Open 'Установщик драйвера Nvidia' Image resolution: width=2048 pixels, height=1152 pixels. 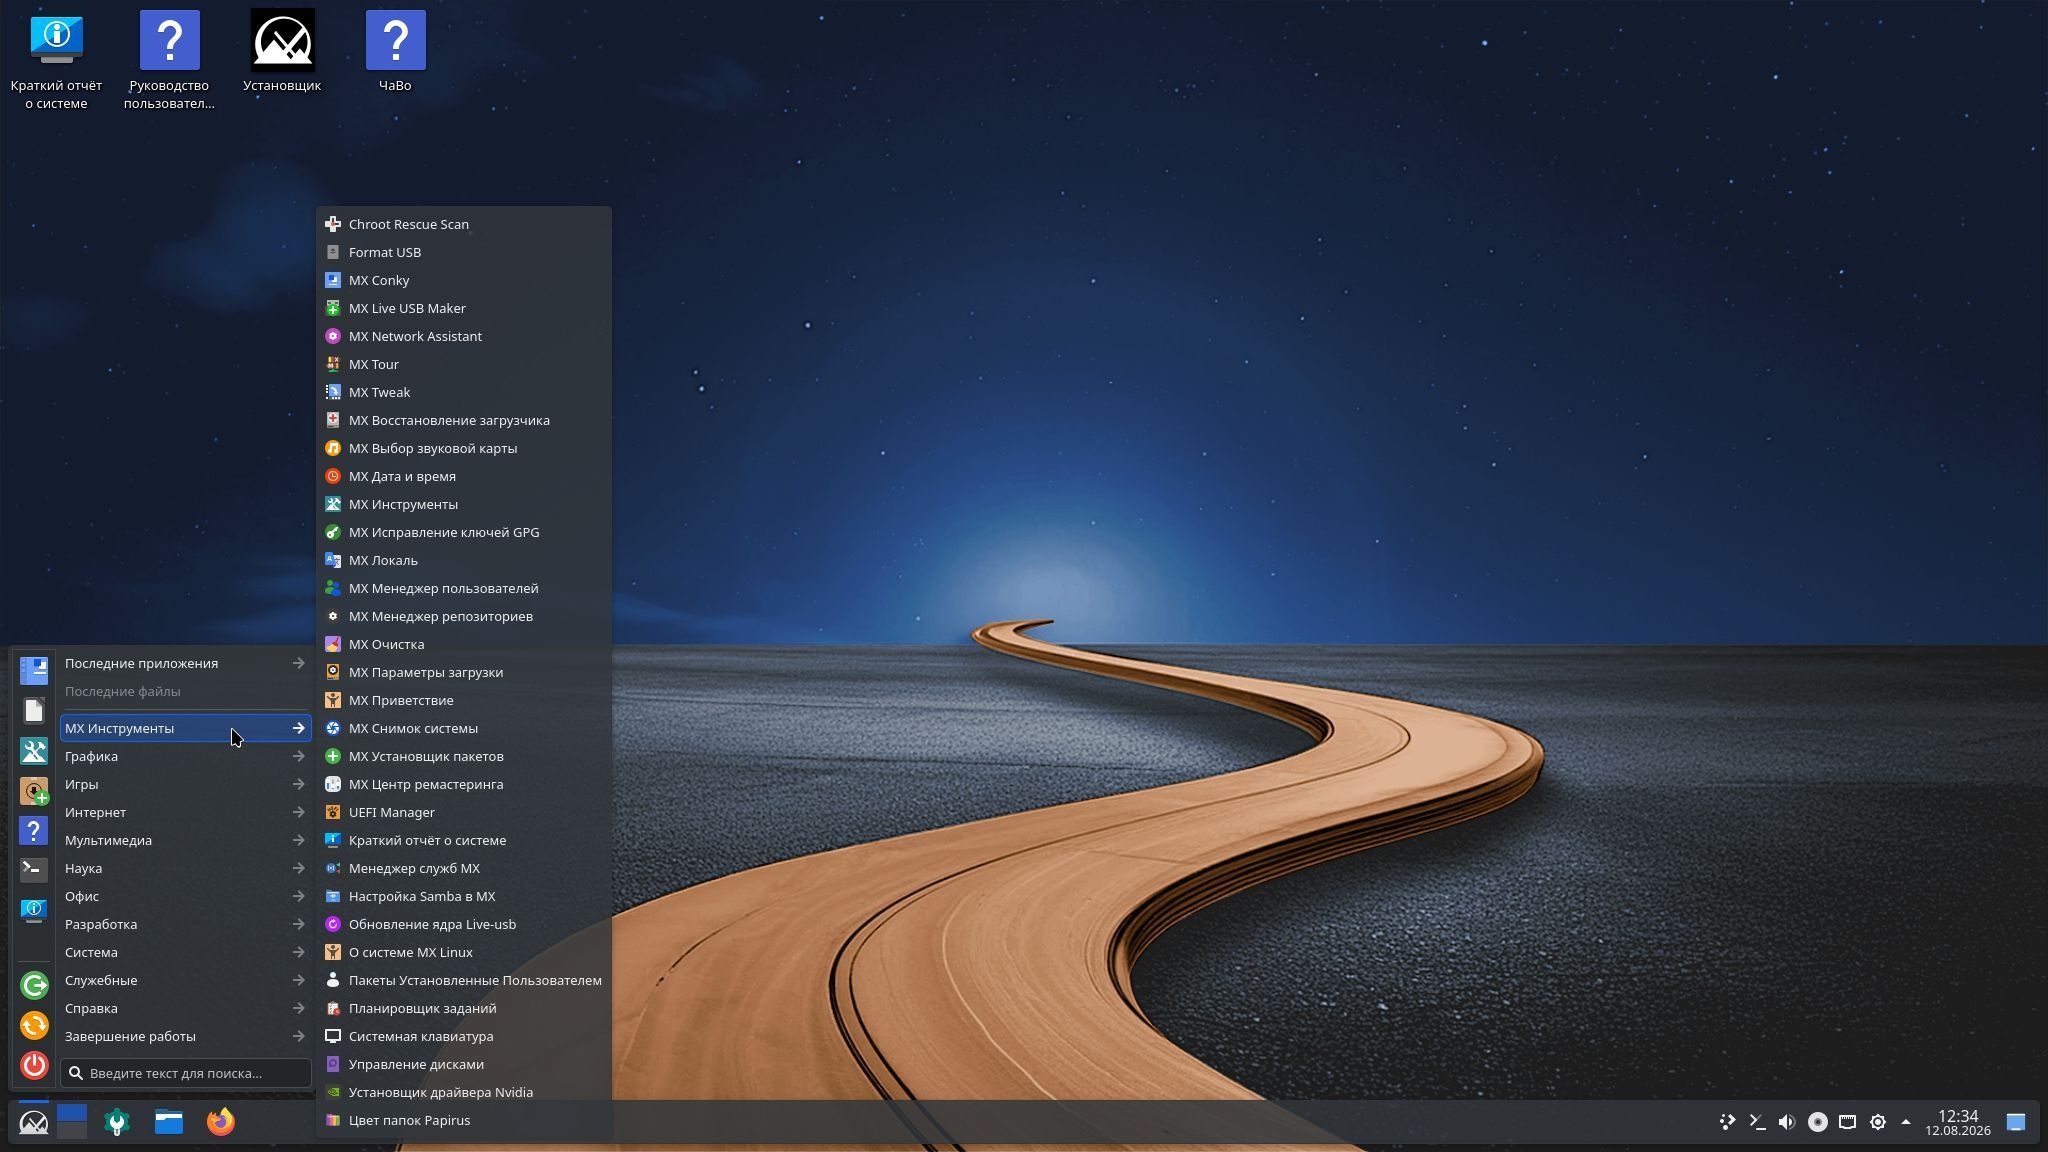point(464,1092)
